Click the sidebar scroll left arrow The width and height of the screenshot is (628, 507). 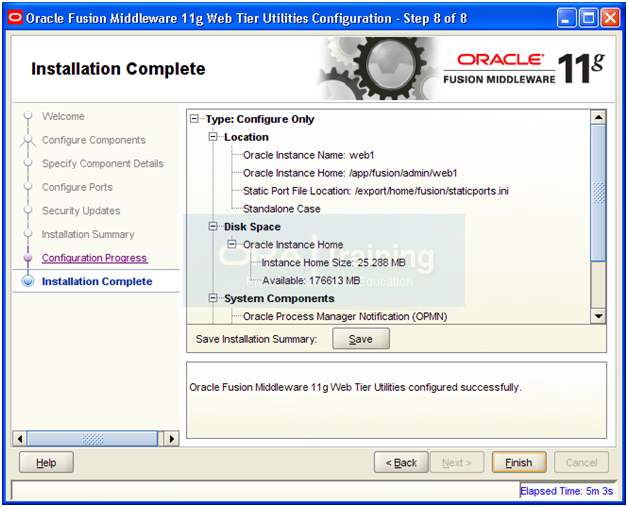20,439
